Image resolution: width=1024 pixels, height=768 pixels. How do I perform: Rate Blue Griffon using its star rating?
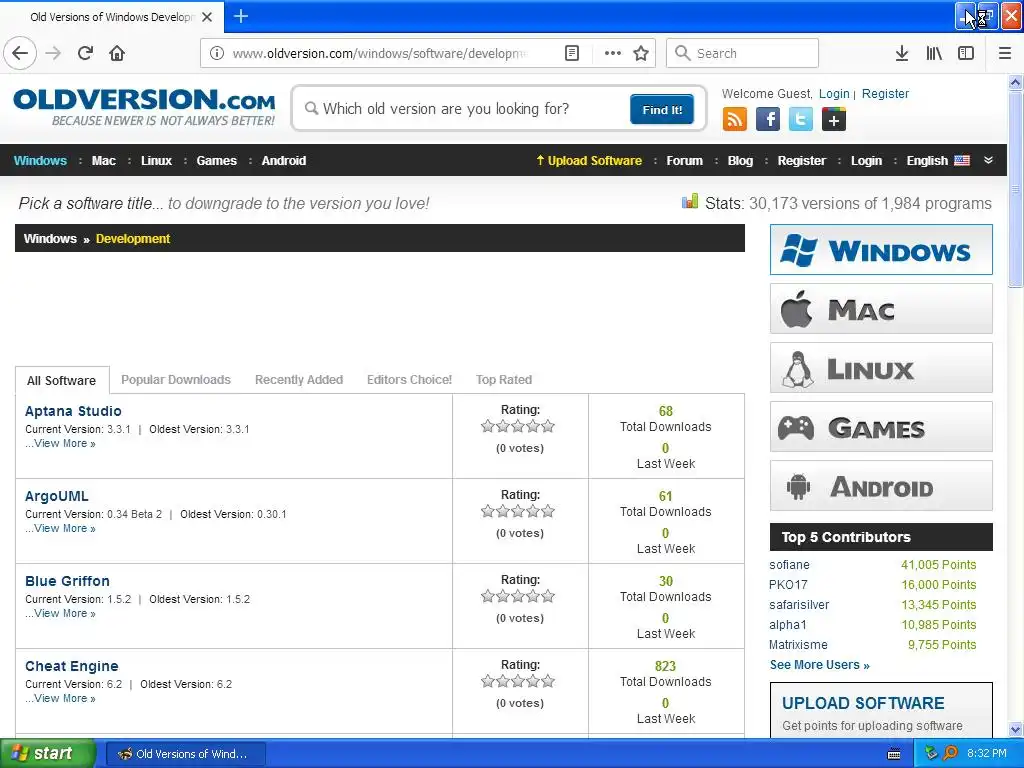coord(518,596)
